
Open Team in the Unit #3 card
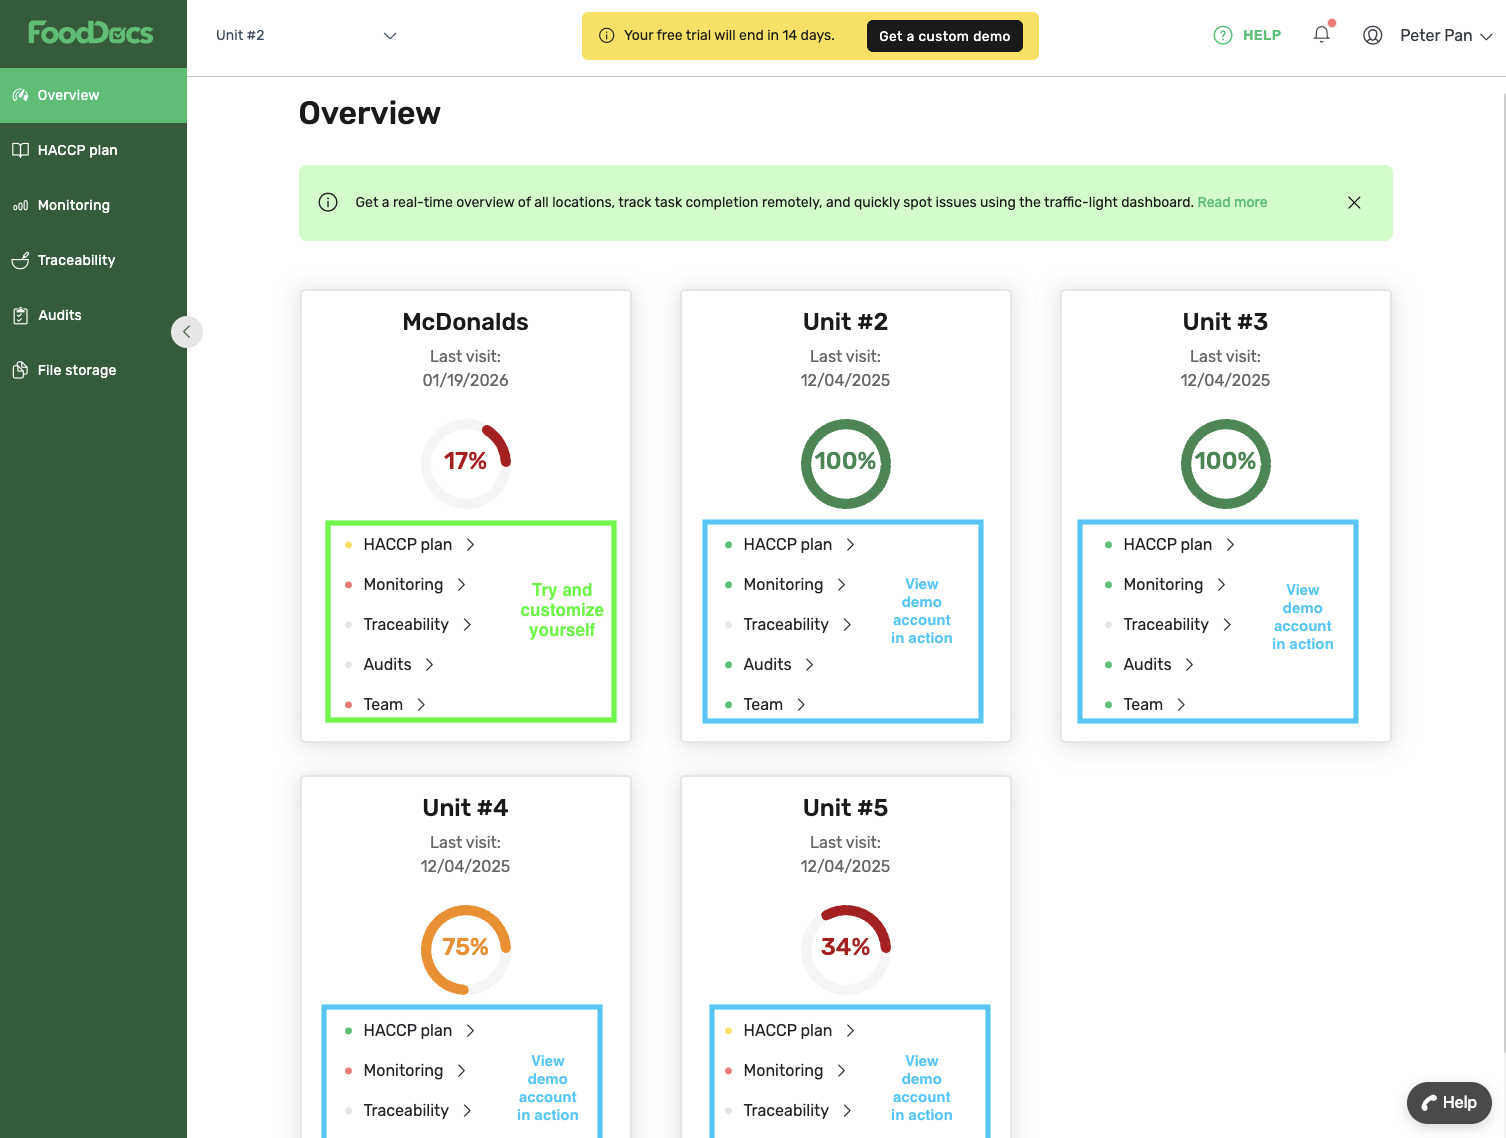click(x=1155, y=704)
